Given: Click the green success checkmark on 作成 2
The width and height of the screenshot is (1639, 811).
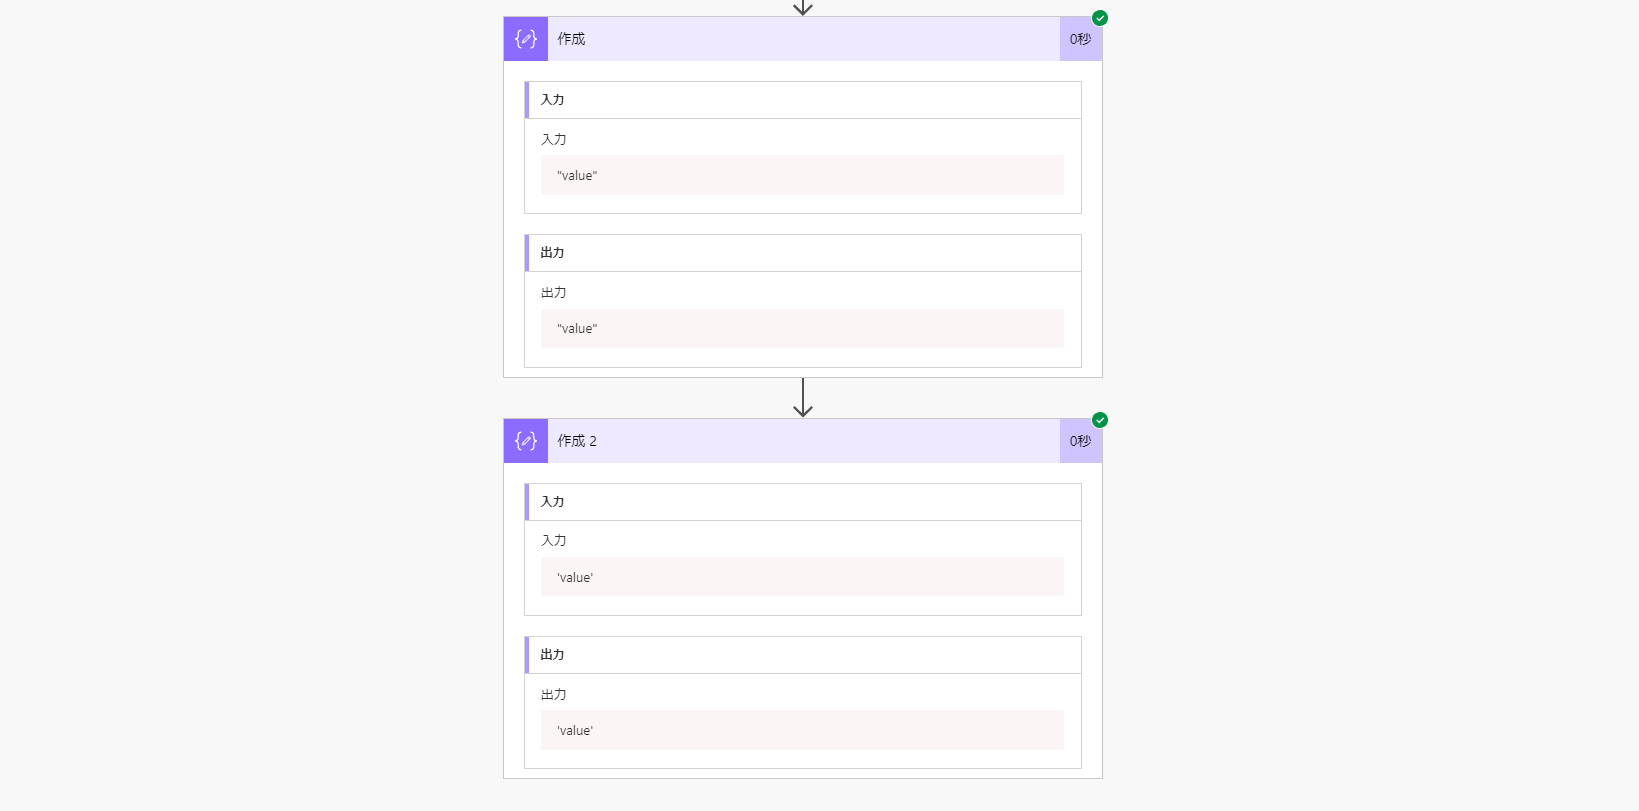Looking at the screenshot, I should 1098,420.
